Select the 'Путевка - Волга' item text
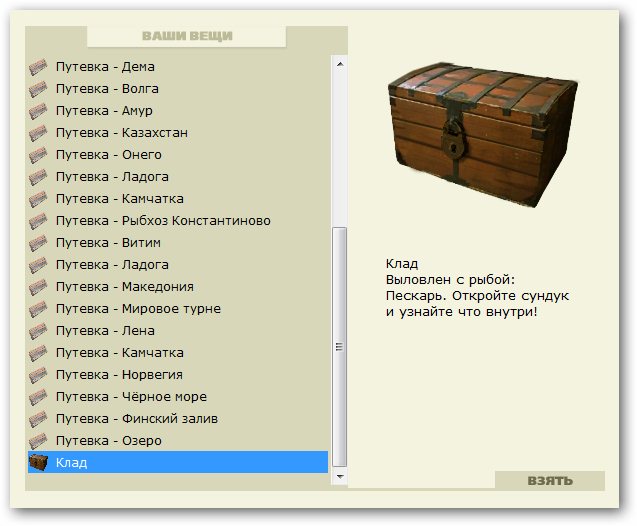The height and width of the screenshot is (526, 637). tap(107, 89)
